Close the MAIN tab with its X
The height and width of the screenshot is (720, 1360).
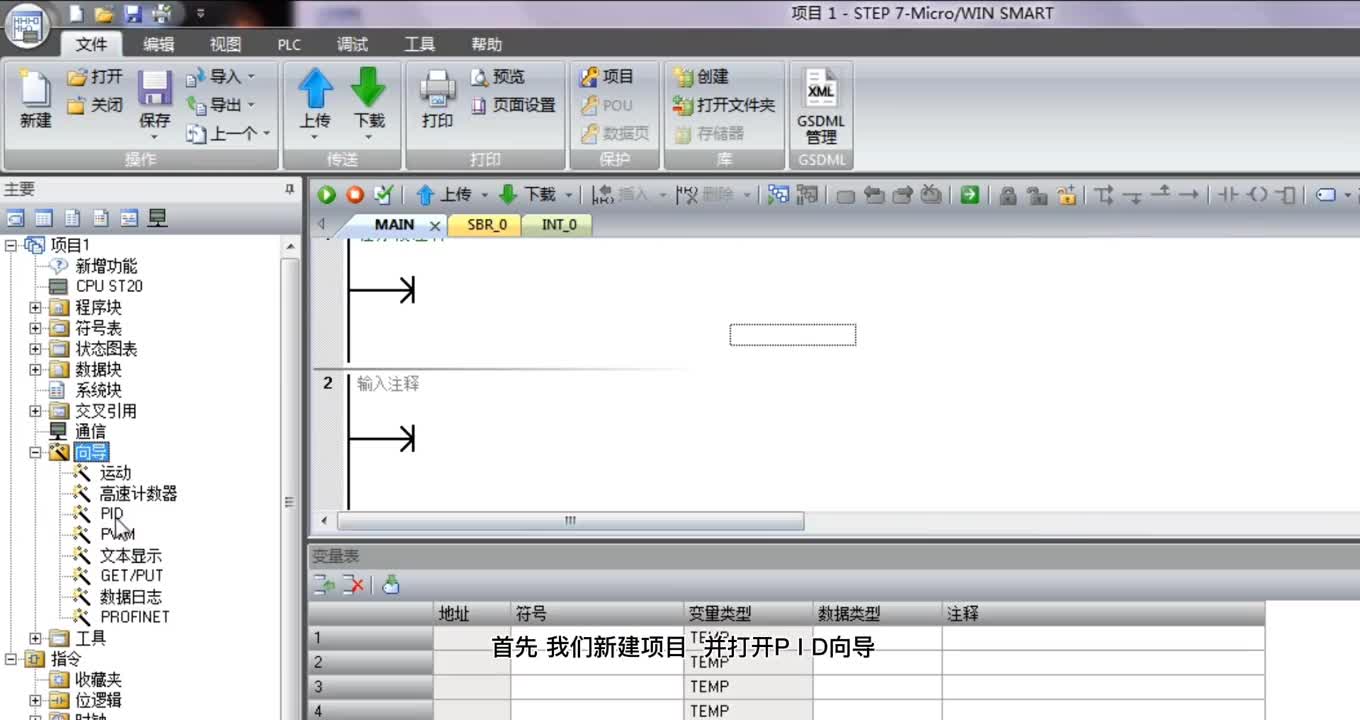click(x=435, y=226)
